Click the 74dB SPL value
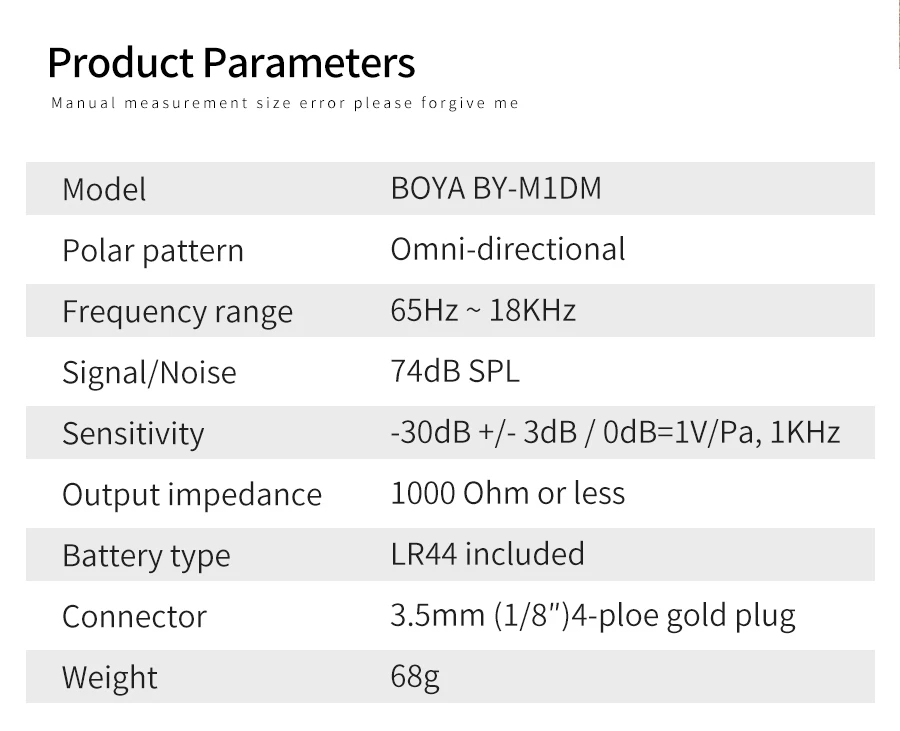This screenshot has height=731, width=900. [455, 371]
